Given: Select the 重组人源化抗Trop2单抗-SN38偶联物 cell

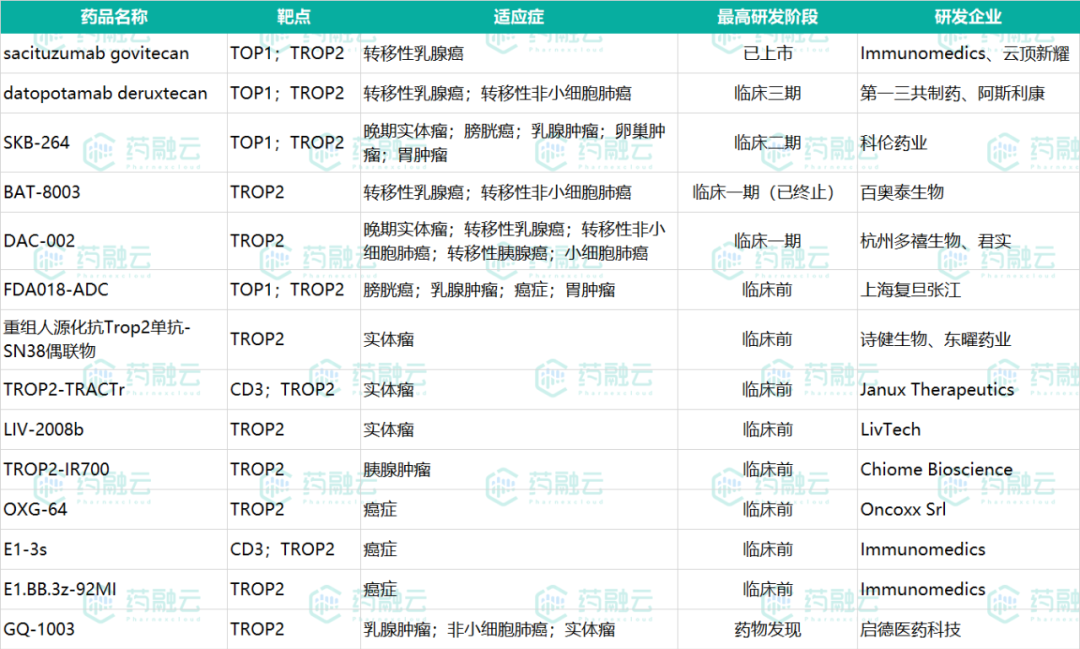Looking at the screenshot, I should pos(114,340).
